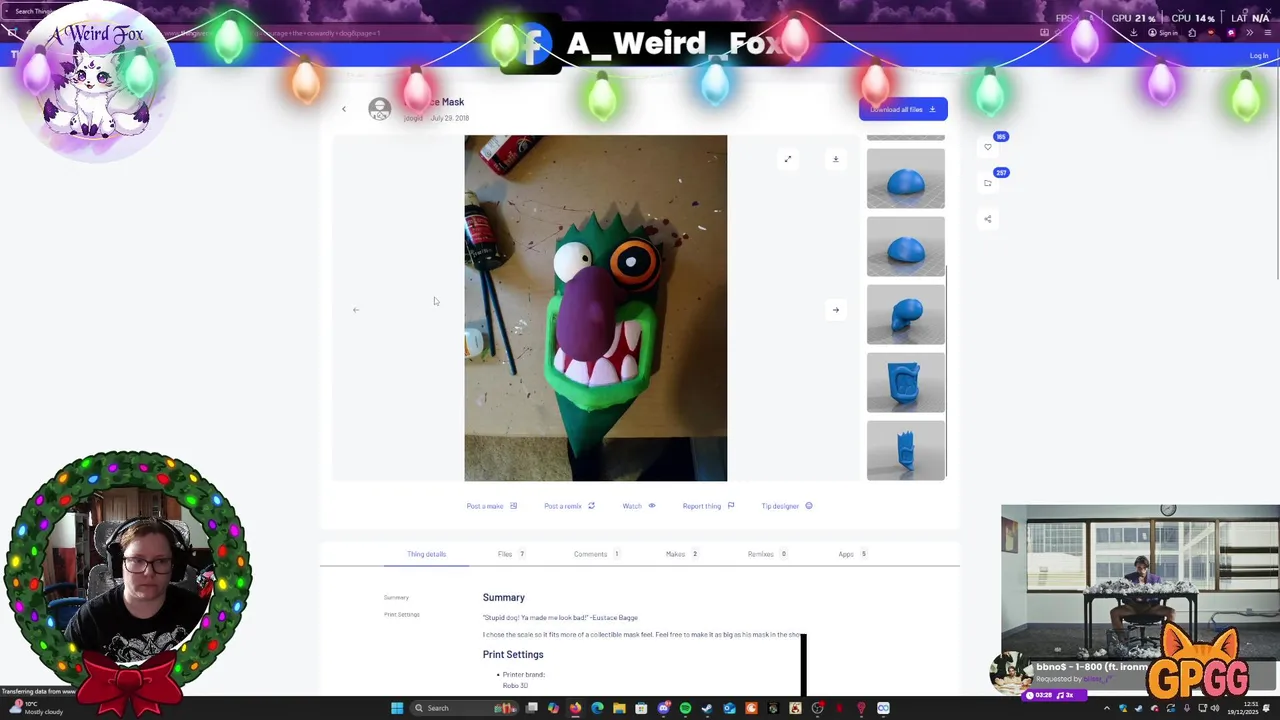This screenshot has height=720, width=1280.
Task: Share this thing using the share icon
Action: click(x=988, y=219)
